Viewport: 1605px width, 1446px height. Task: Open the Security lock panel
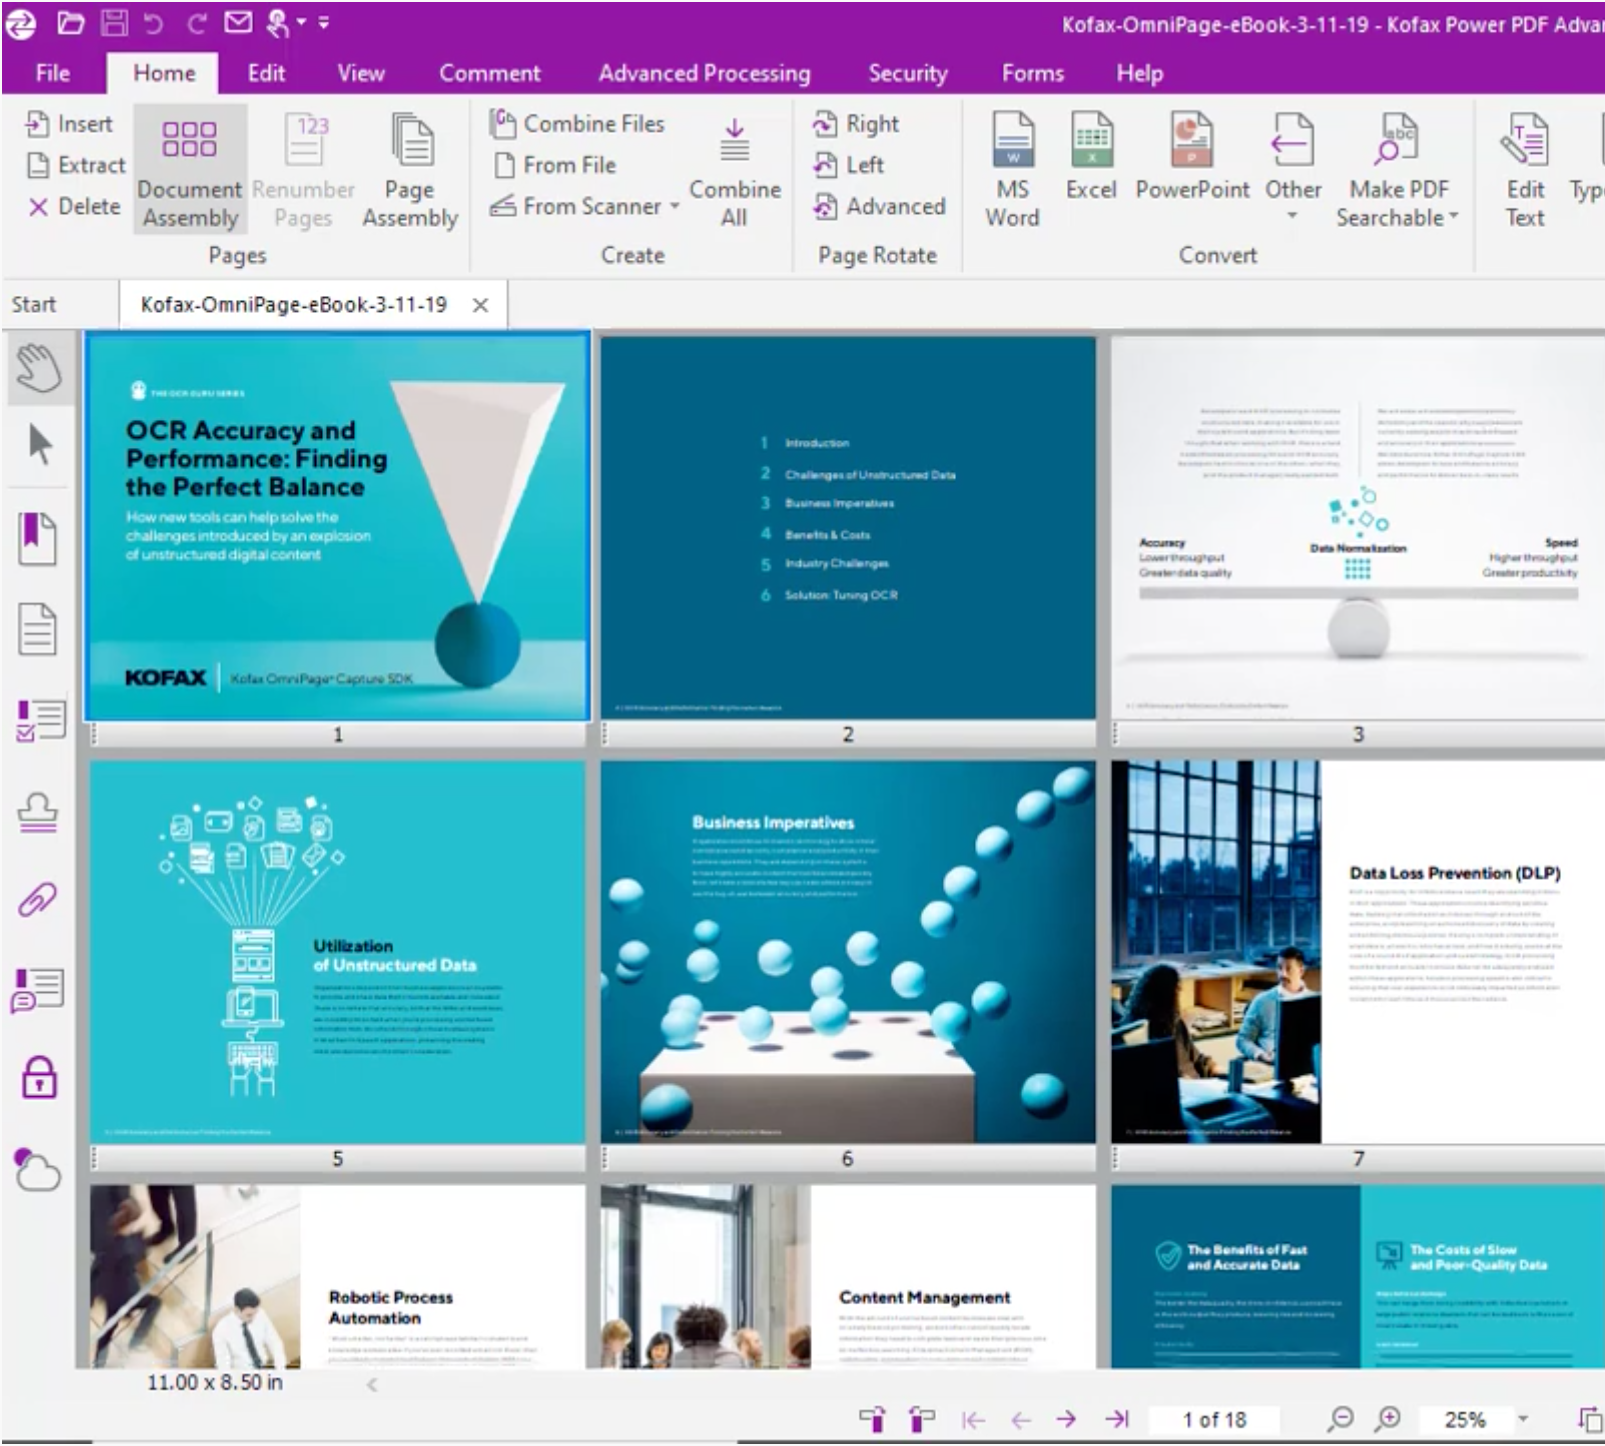tap(39, 1078)
